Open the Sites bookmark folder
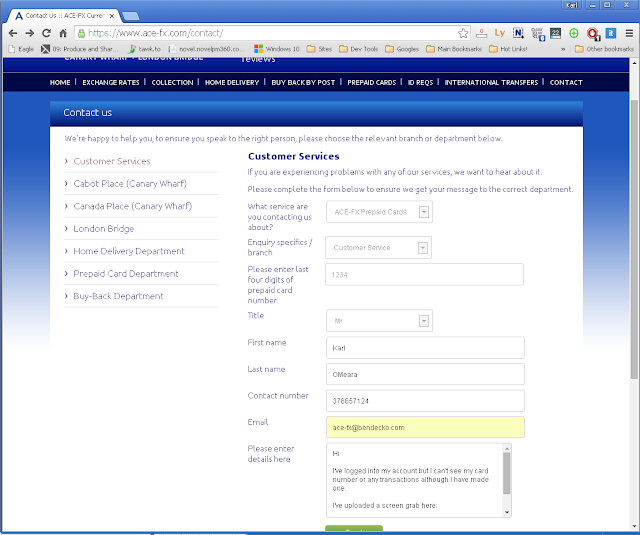The height and width of the screenshot is (535, 640). tap(320, 49)
